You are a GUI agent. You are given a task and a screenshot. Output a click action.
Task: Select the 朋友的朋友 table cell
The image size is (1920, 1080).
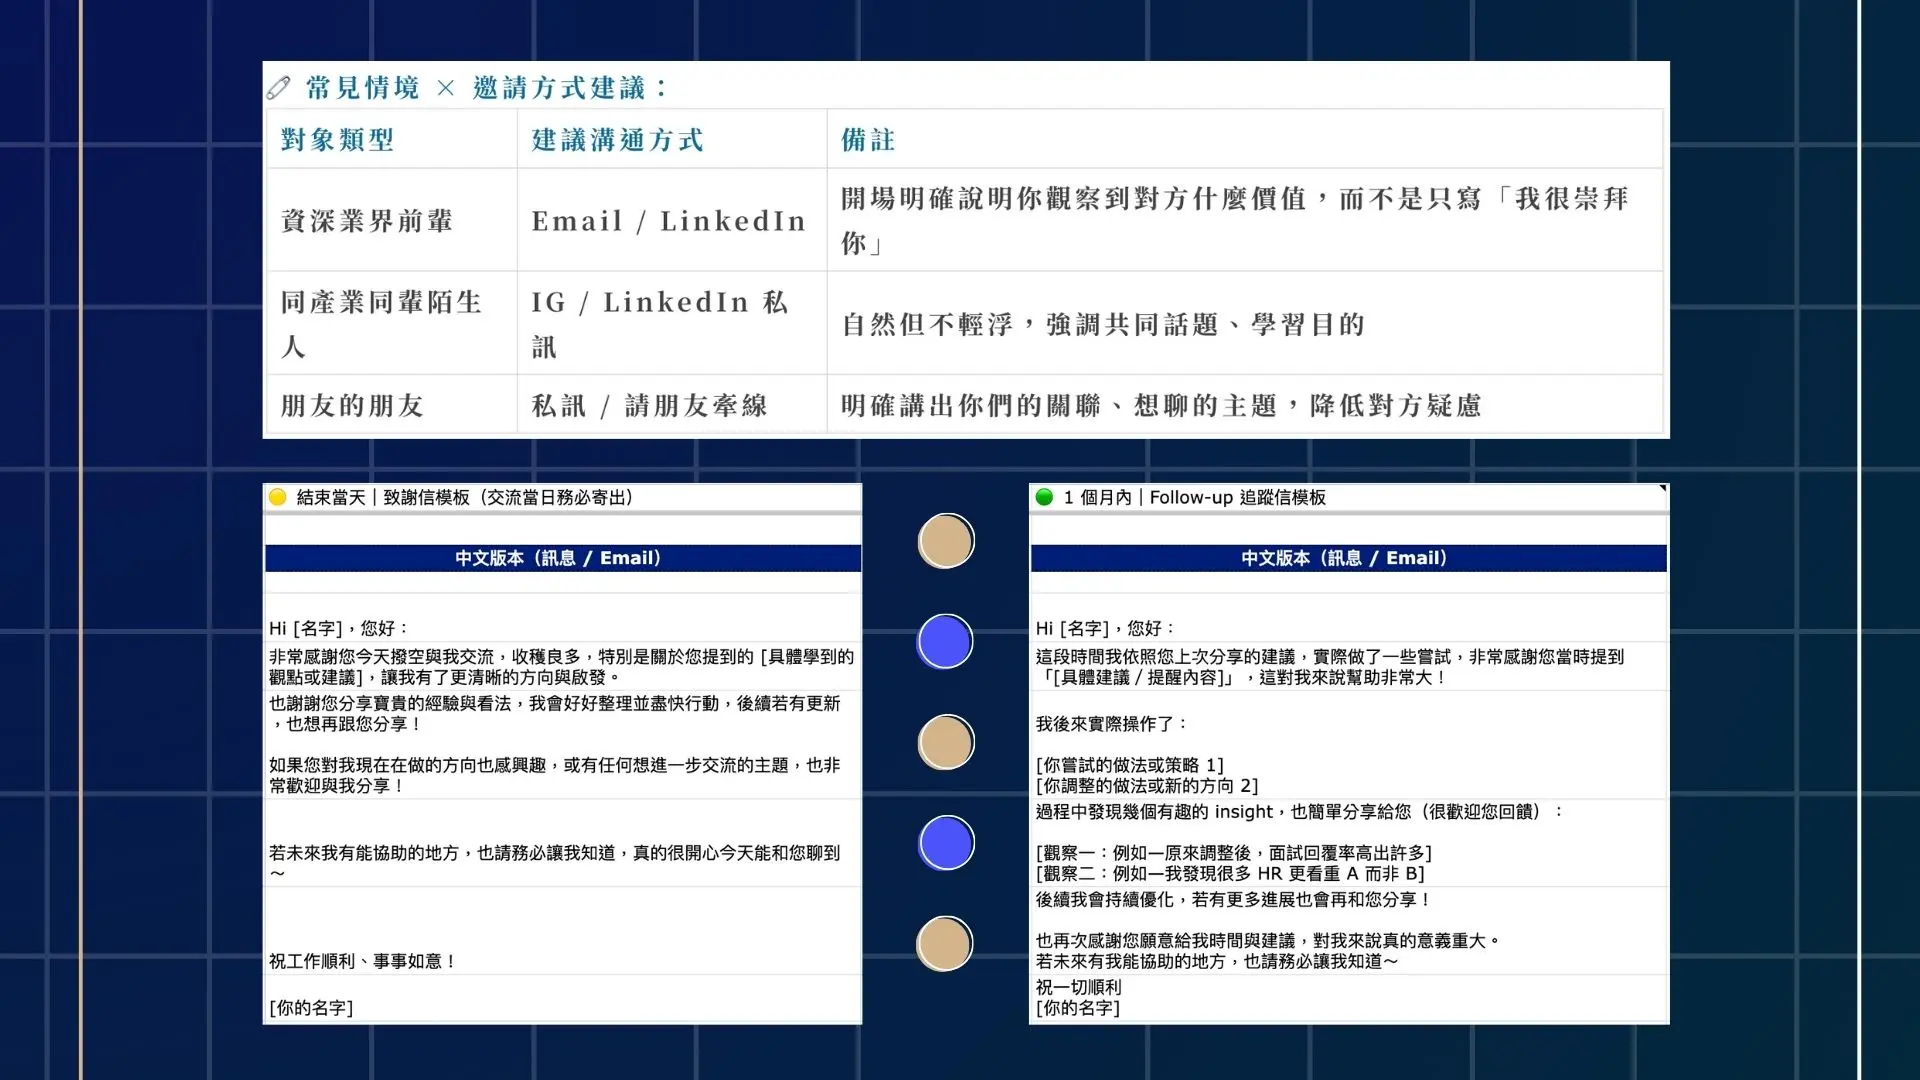tap(352, 405)
